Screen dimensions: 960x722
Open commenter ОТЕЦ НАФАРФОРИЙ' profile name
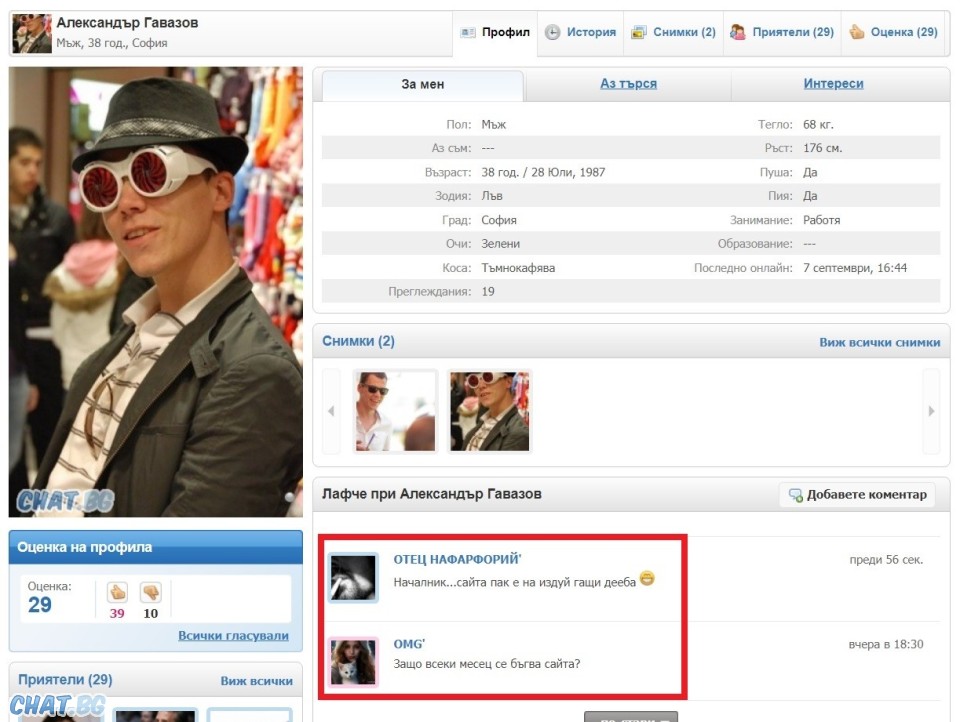click(457, 559)
